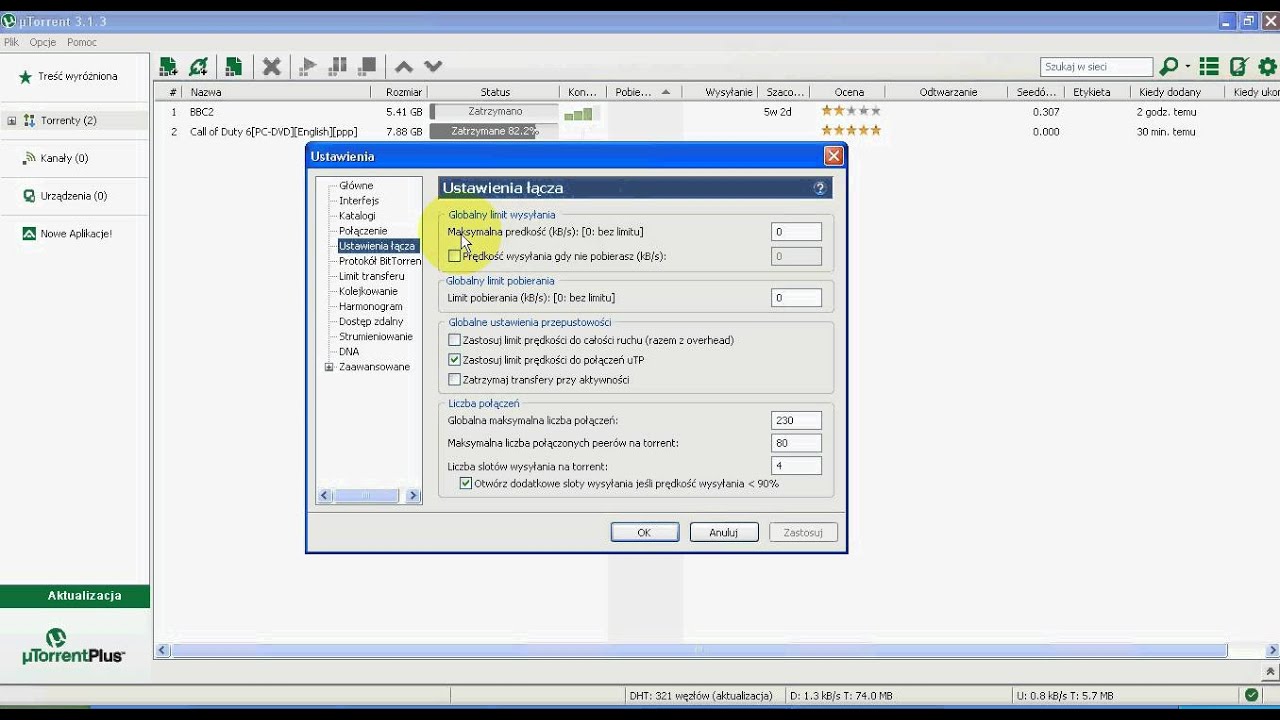The image size is (1280, 720).
Task: Click the Kanały feed icon
Action: [29, 158]
